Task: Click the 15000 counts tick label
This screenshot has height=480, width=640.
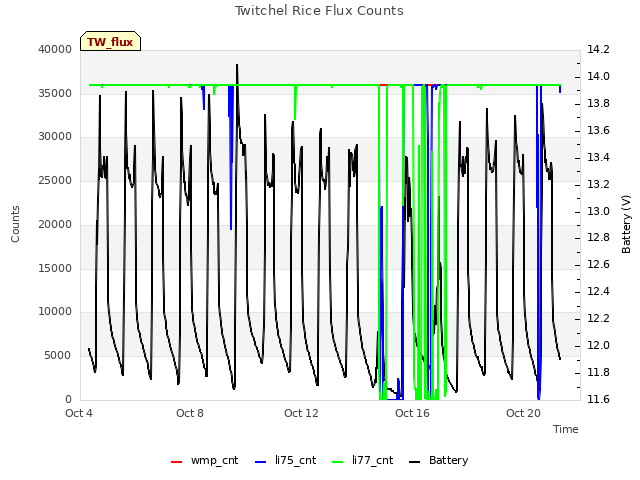Action: [55, 268]
